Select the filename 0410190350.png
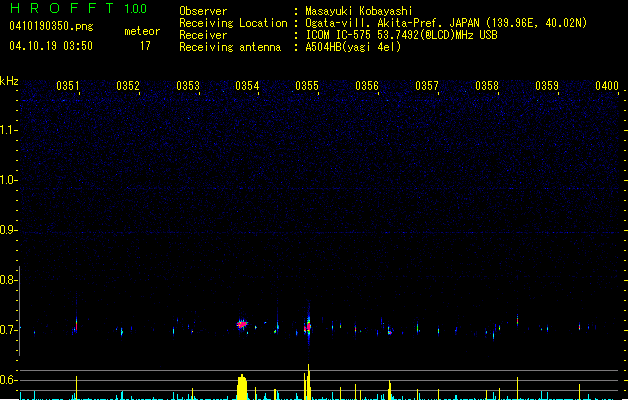 pos(51,26)
